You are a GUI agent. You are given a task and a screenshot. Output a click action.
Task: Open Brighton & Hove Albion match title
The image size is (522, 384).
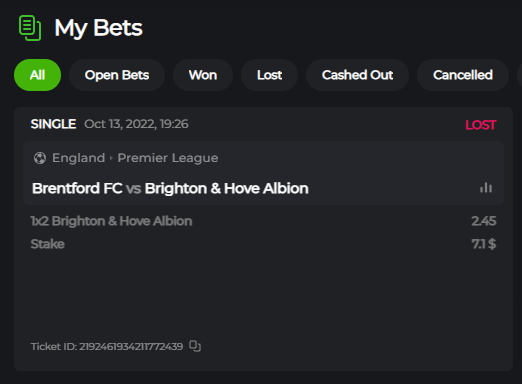pos(227,188)
